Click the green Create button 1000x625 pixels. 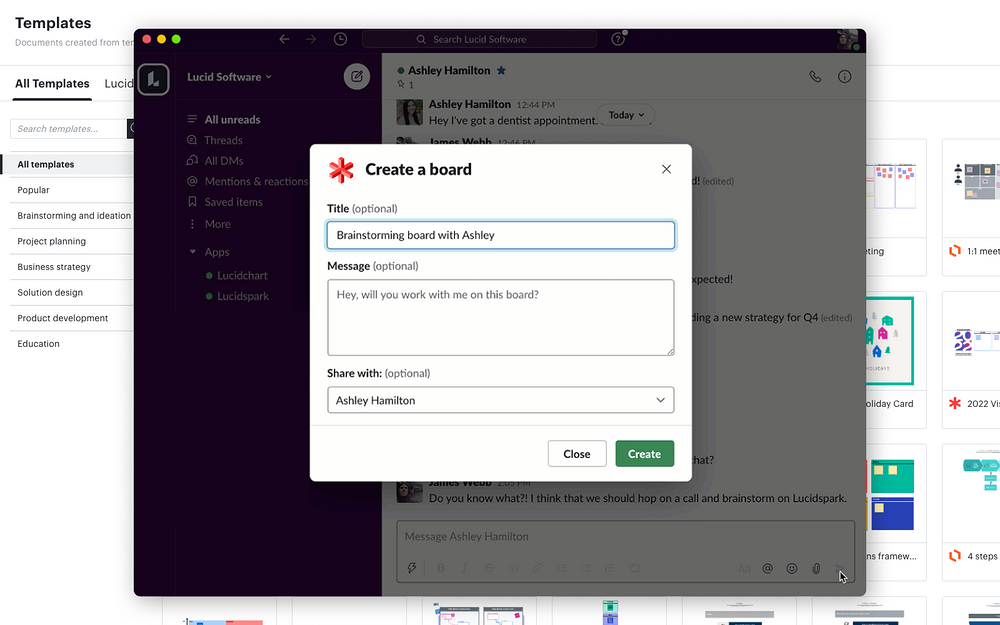pos(644,453)
